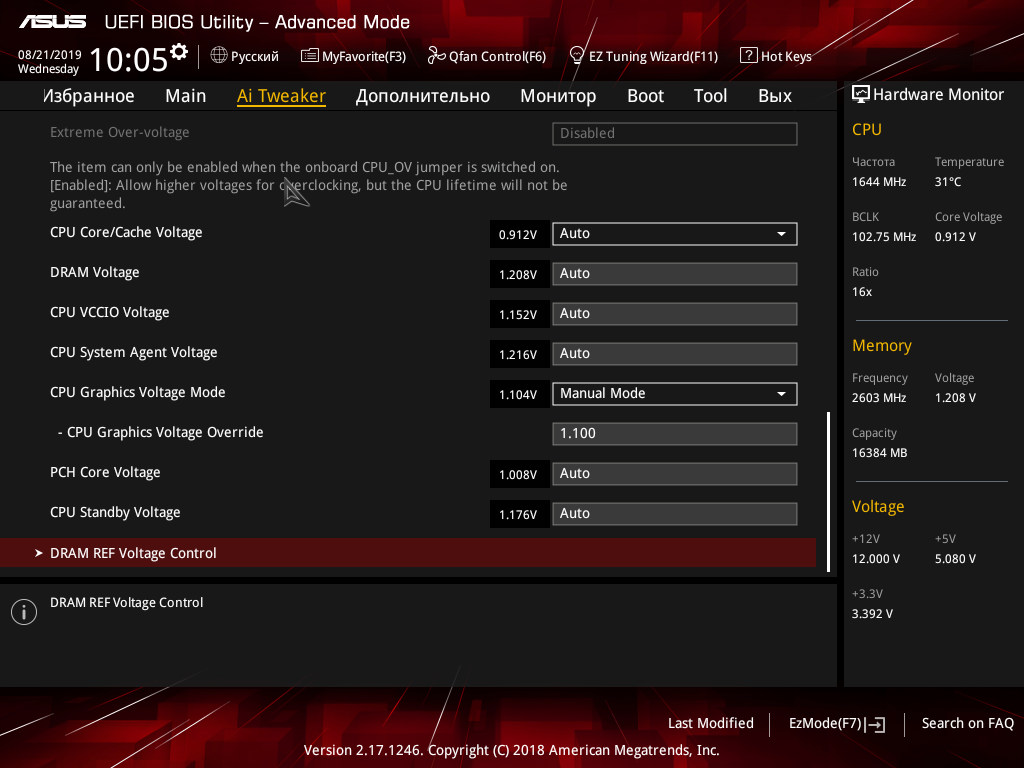Select the DRAM Voltage value field

pyautogui.click(x=675, y=274)
